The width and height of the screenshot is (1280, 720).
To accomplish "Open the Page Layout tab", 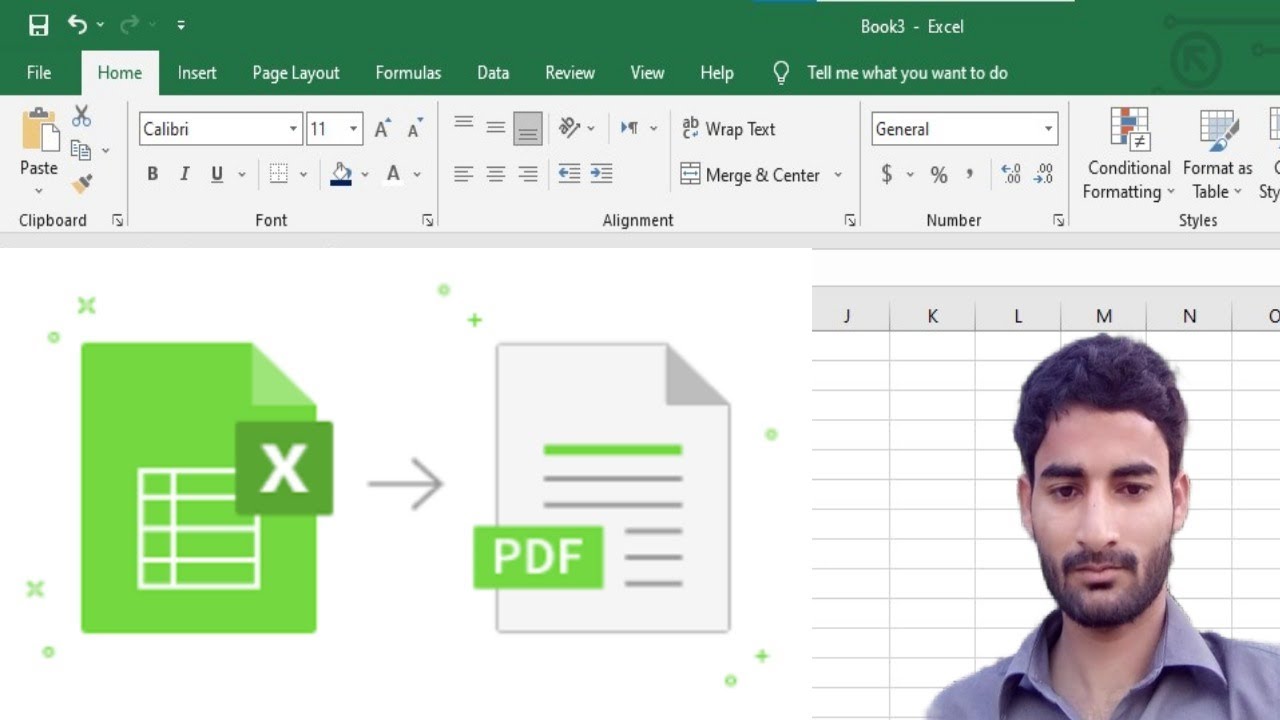I will (296, 72).
